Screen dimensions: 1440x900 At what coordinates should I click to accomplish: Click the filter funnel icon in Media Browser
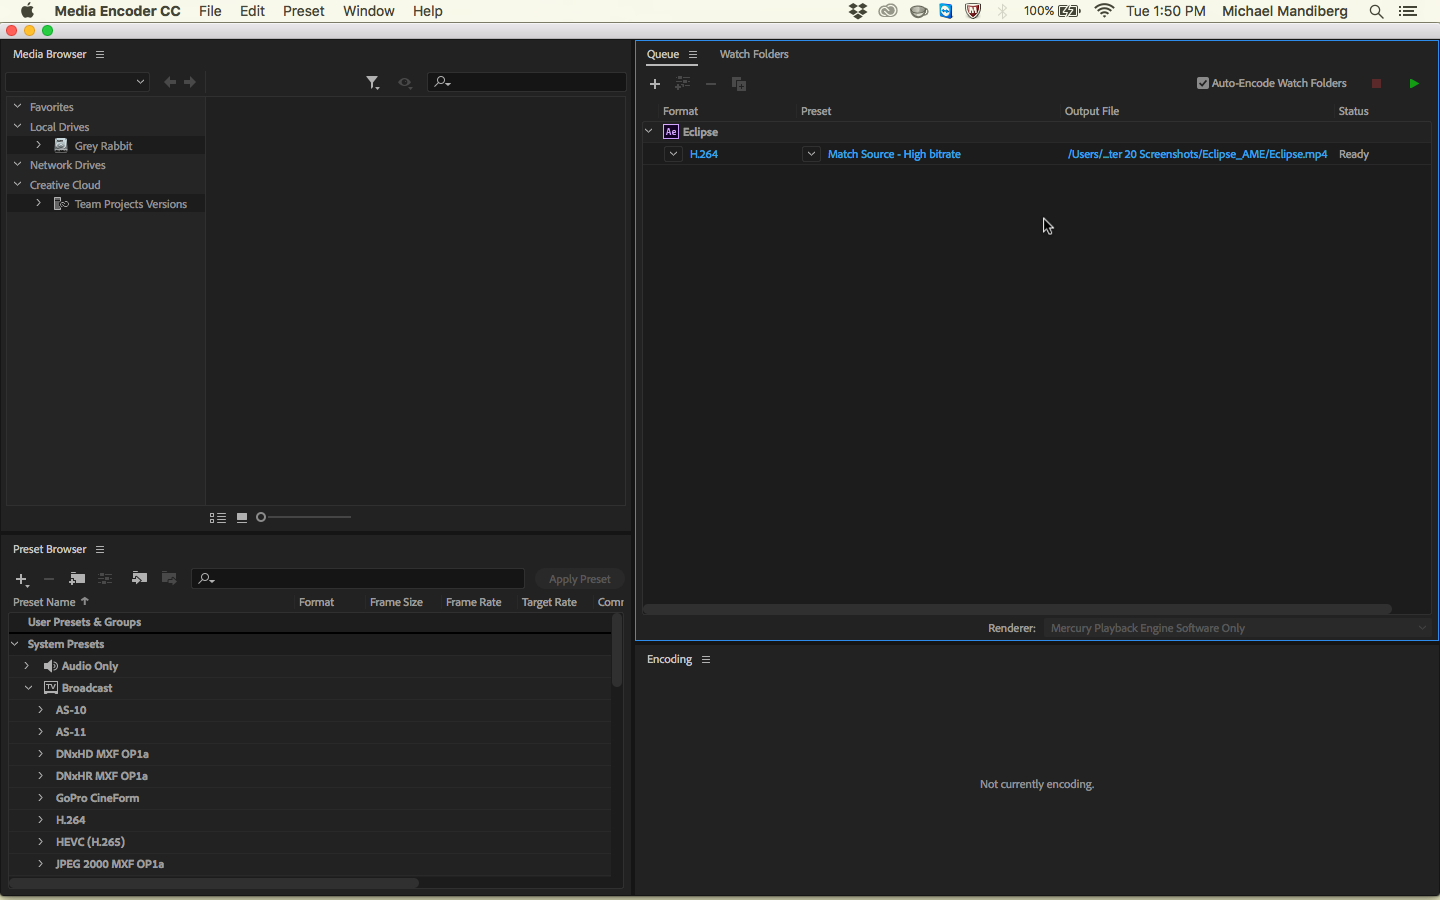tap(372, 83)
